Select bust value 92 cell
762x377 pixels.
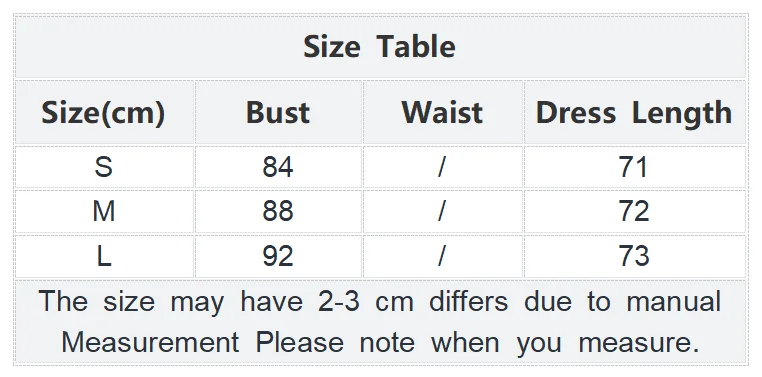[x=278, y=257]
